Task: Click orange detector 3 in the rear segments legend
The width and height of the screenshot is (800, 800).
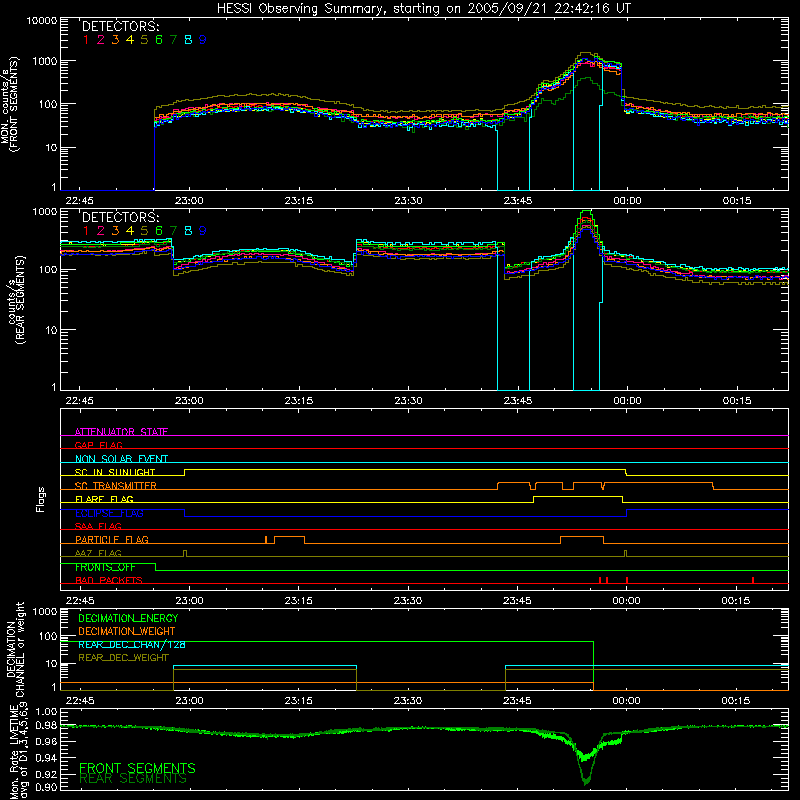Action: tap(115, 231)
